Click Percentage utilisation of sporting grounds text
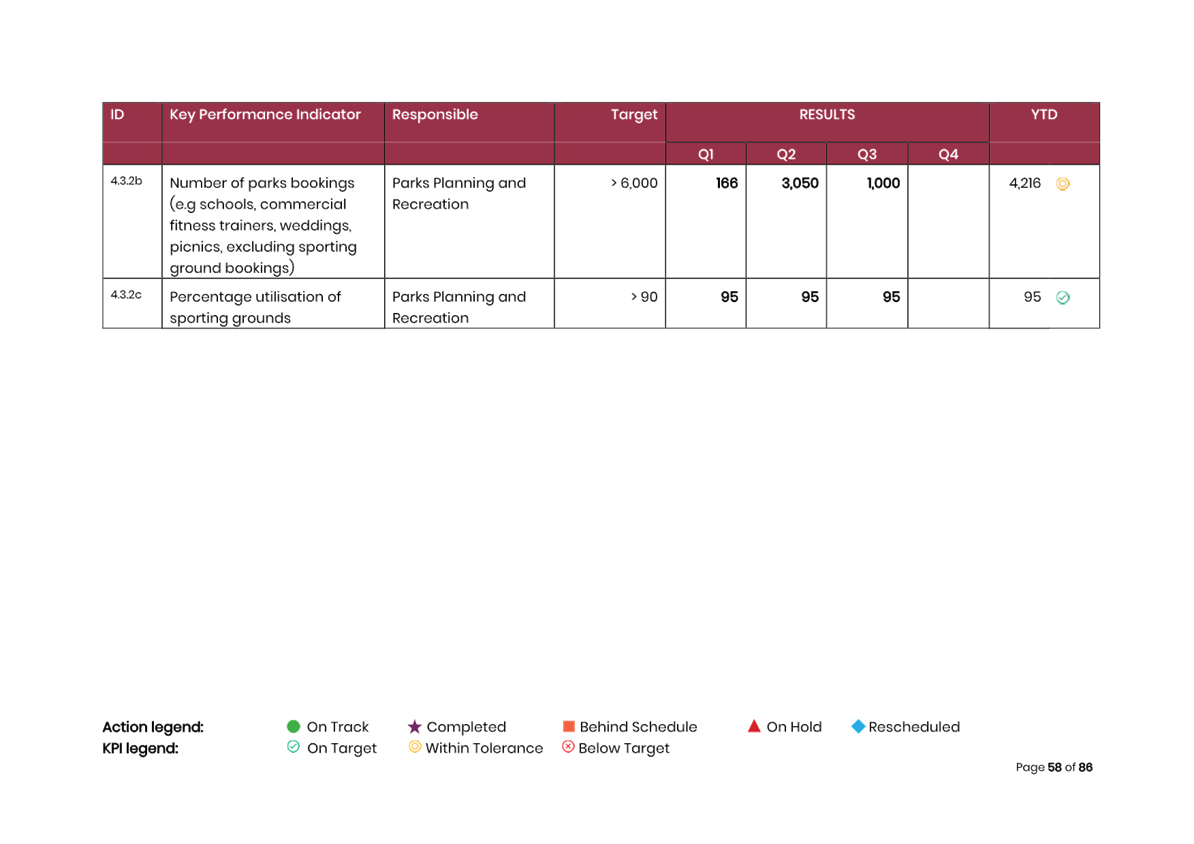1194x844 pixels. pyautogui.click(x=255, y=307)
